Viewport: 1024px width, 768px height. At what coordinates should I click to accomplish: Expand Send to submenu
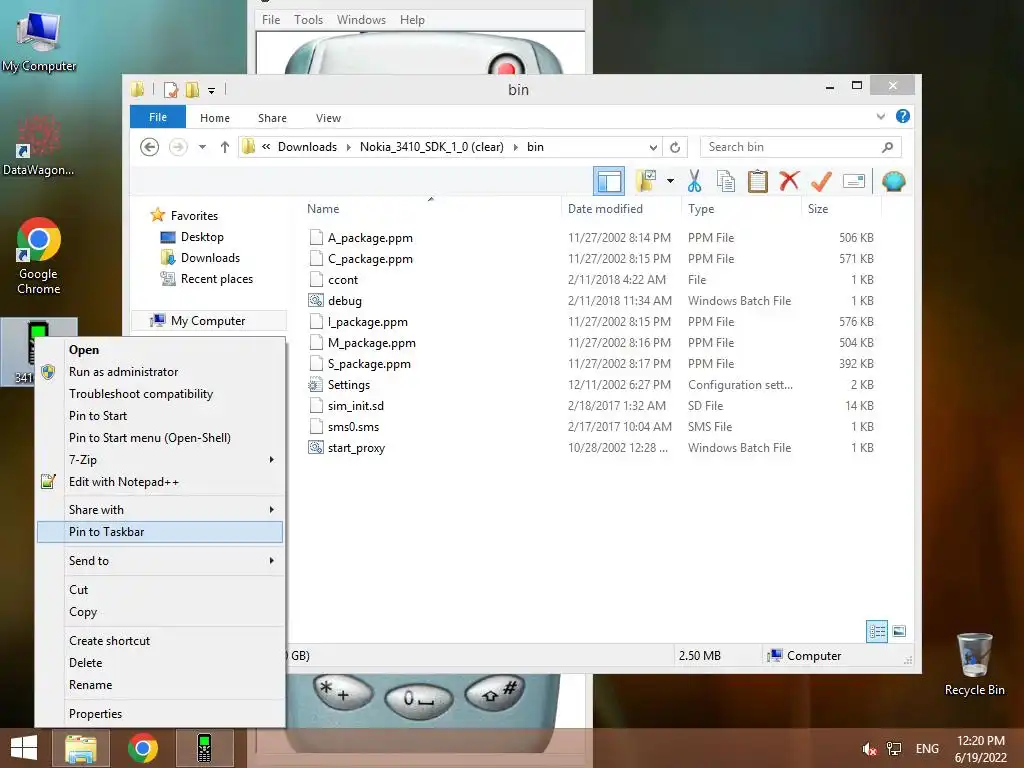(x=161, y=560)
